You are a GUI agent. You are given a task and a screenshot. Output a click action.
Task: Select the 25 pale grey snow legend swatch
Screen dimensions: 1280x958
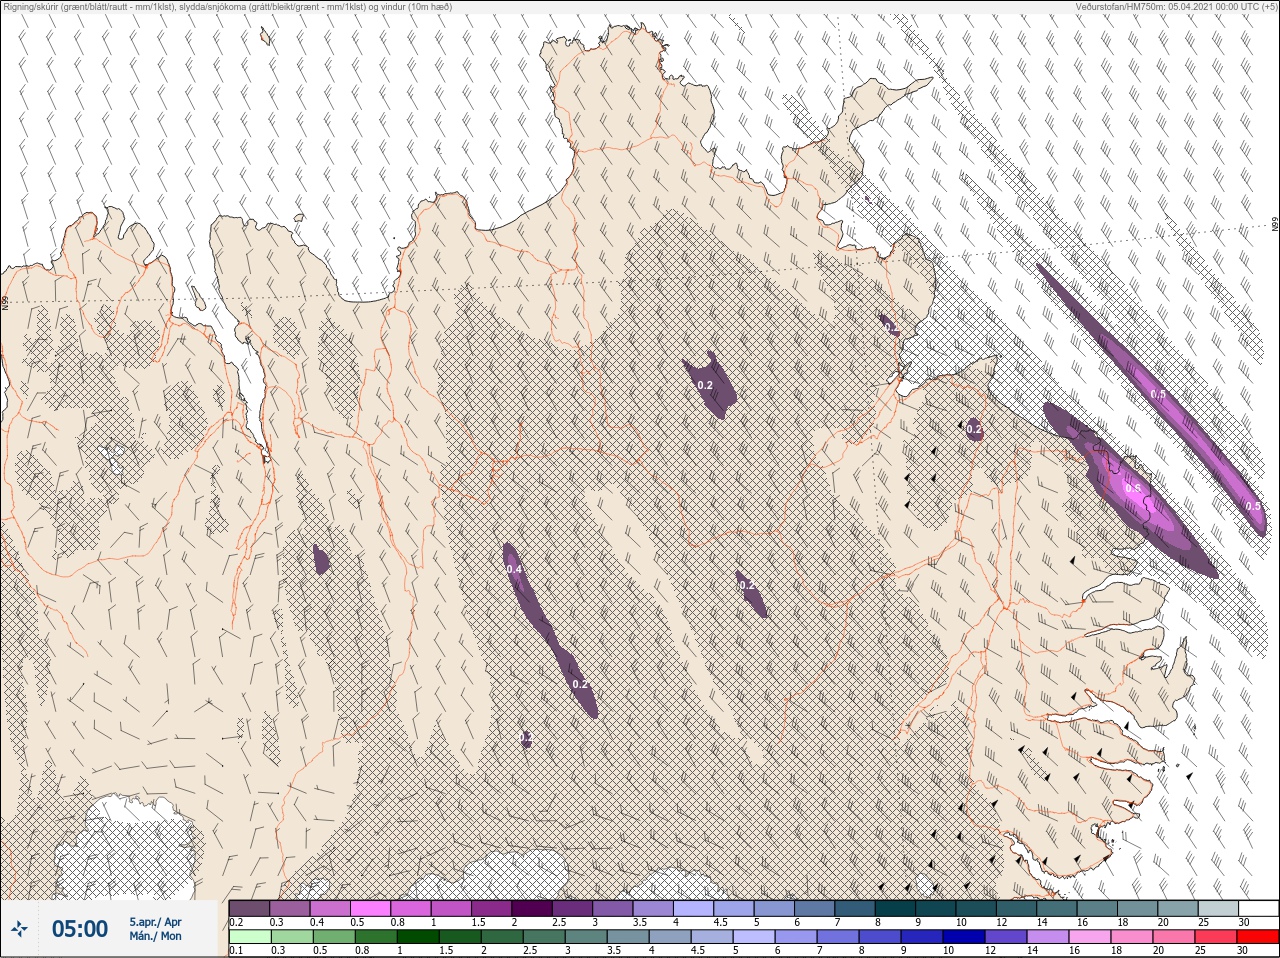point(1218,908)
